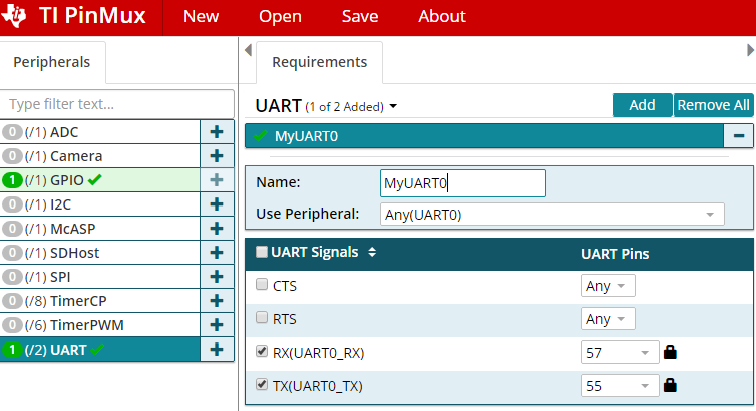Add a Camera peripheral with its plus icon
756x411 pixels.
pyautogui.click(x=216, y=156)
